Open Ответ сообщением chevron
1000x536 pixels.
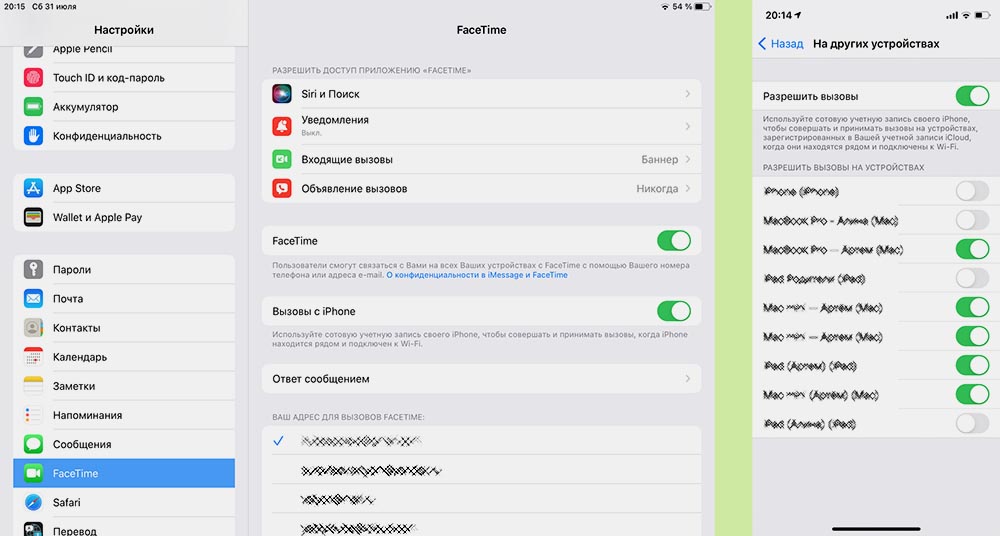coord(688,378)
